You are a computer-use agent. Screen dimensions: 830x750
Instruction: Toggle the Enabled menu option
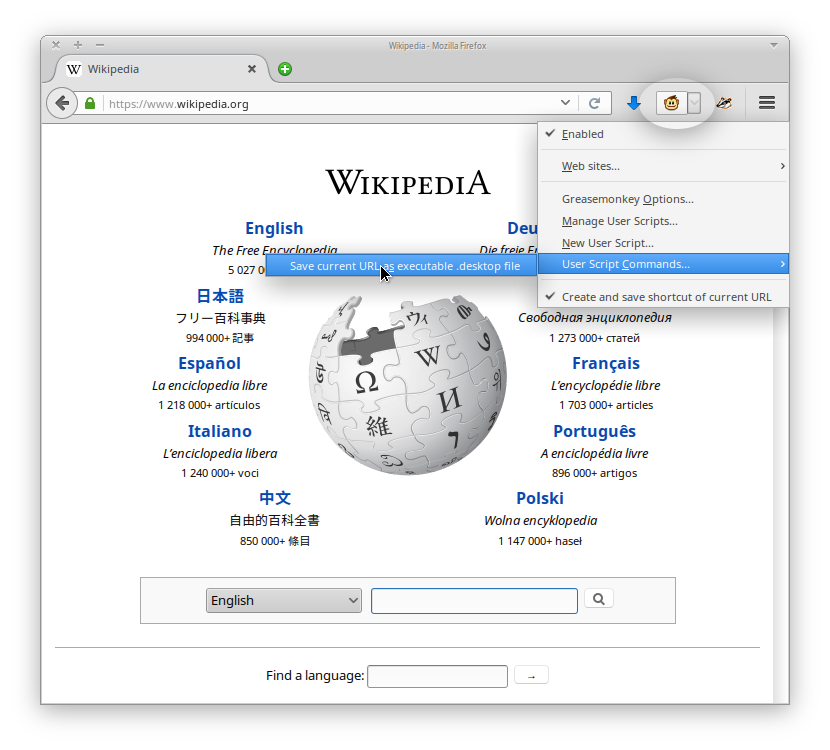click(x=663, y=134)
